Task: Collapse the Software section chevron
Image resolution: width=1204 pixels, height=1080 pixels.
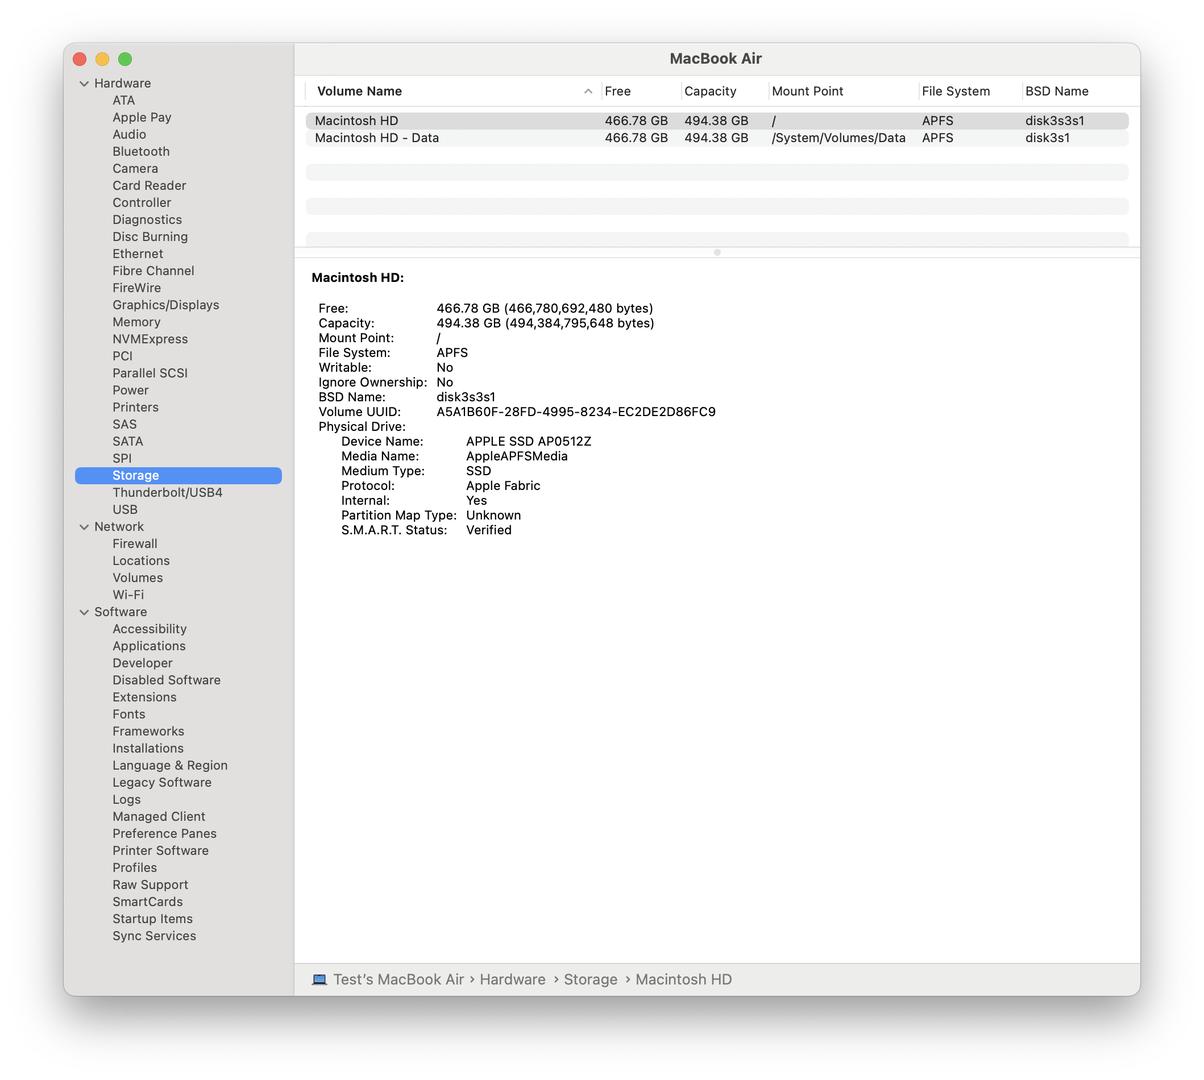Action: [x=84, y=612]
